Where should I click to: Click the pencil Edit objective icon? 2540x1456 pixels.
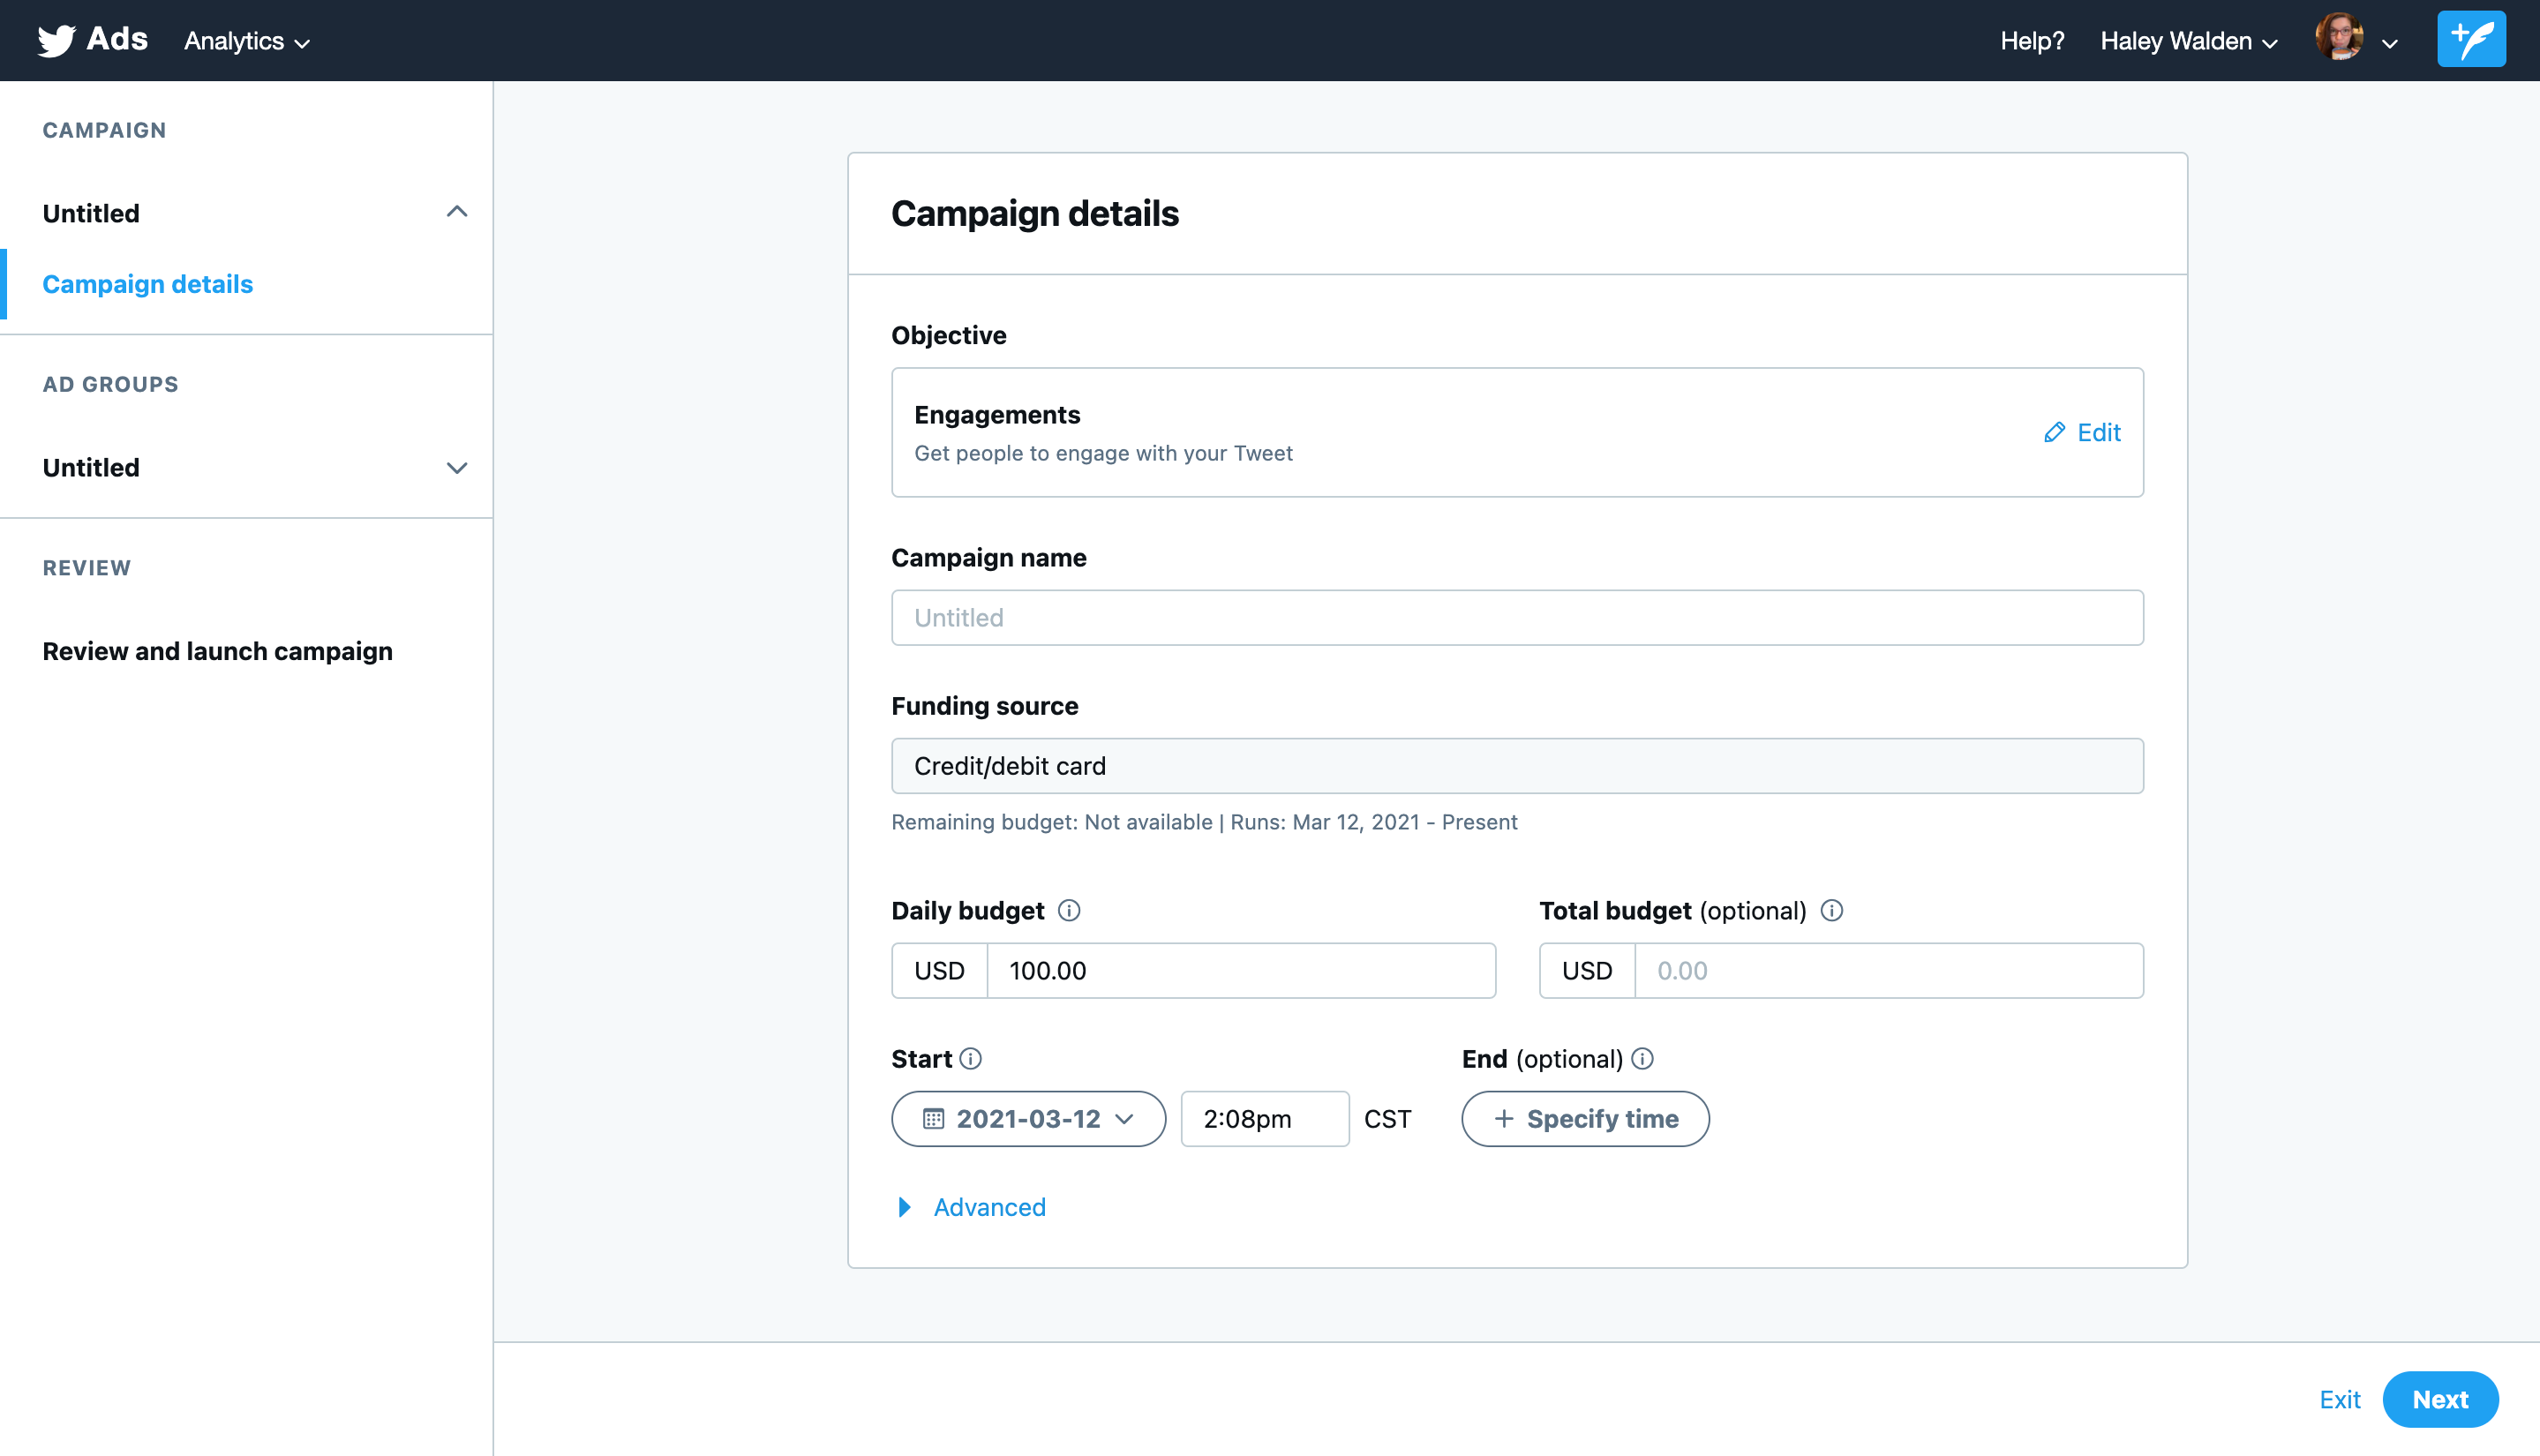(2054, 432)
